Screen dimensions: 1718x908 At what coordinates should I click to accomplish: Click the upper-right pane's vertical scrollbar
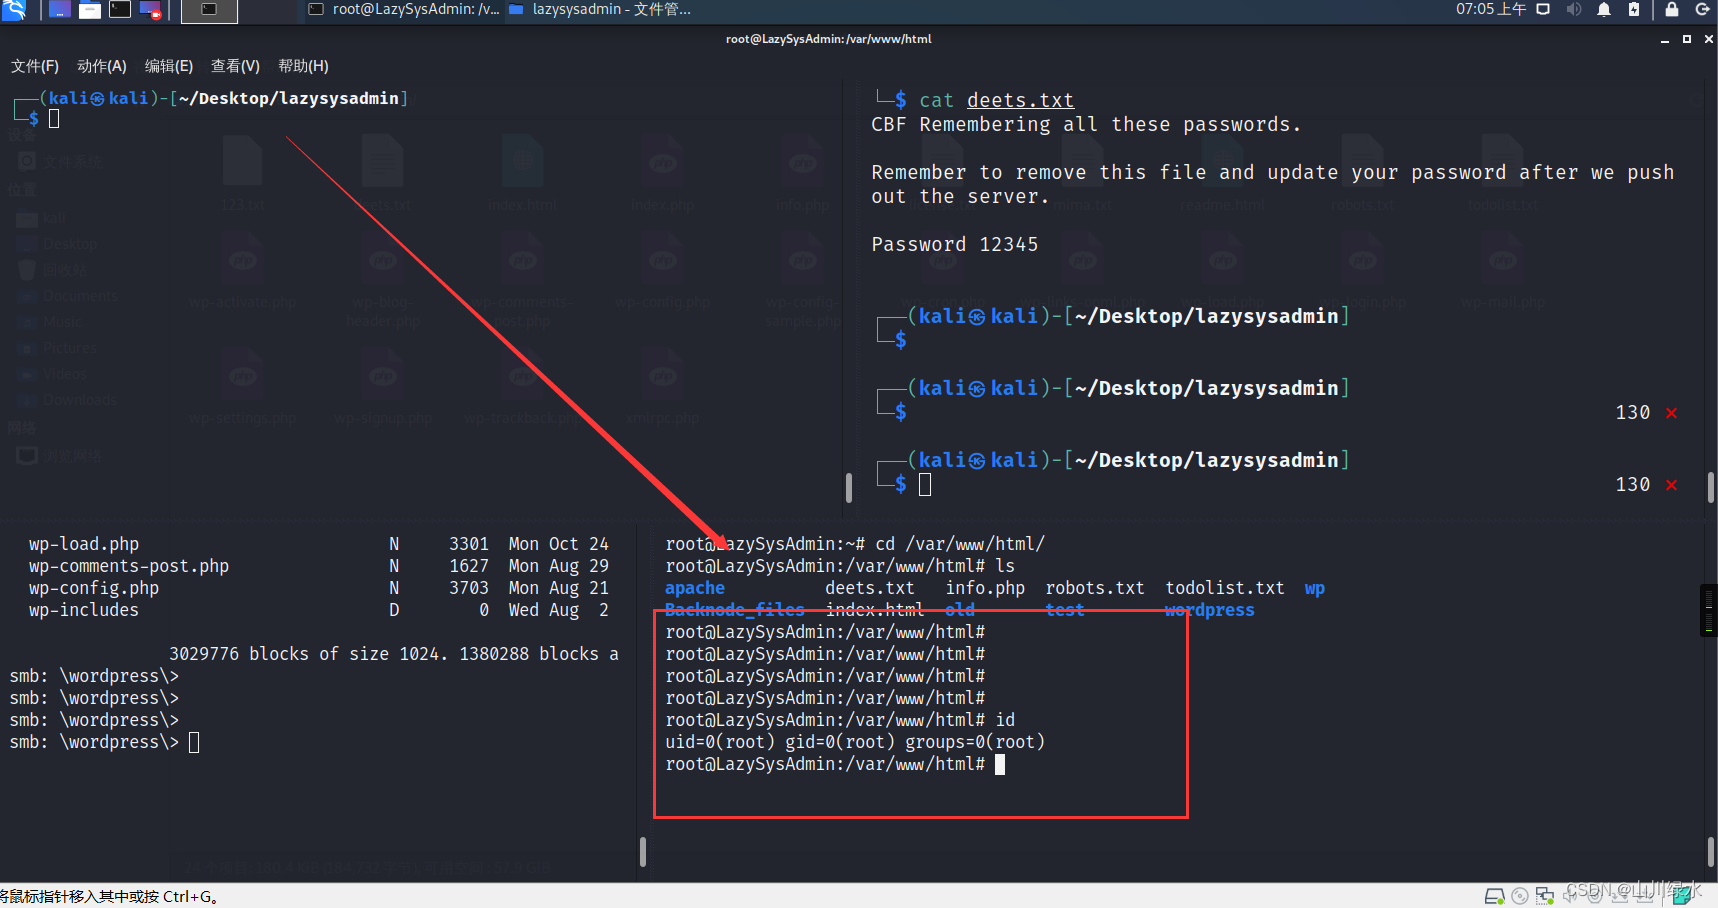click(x=1711, y=488)
